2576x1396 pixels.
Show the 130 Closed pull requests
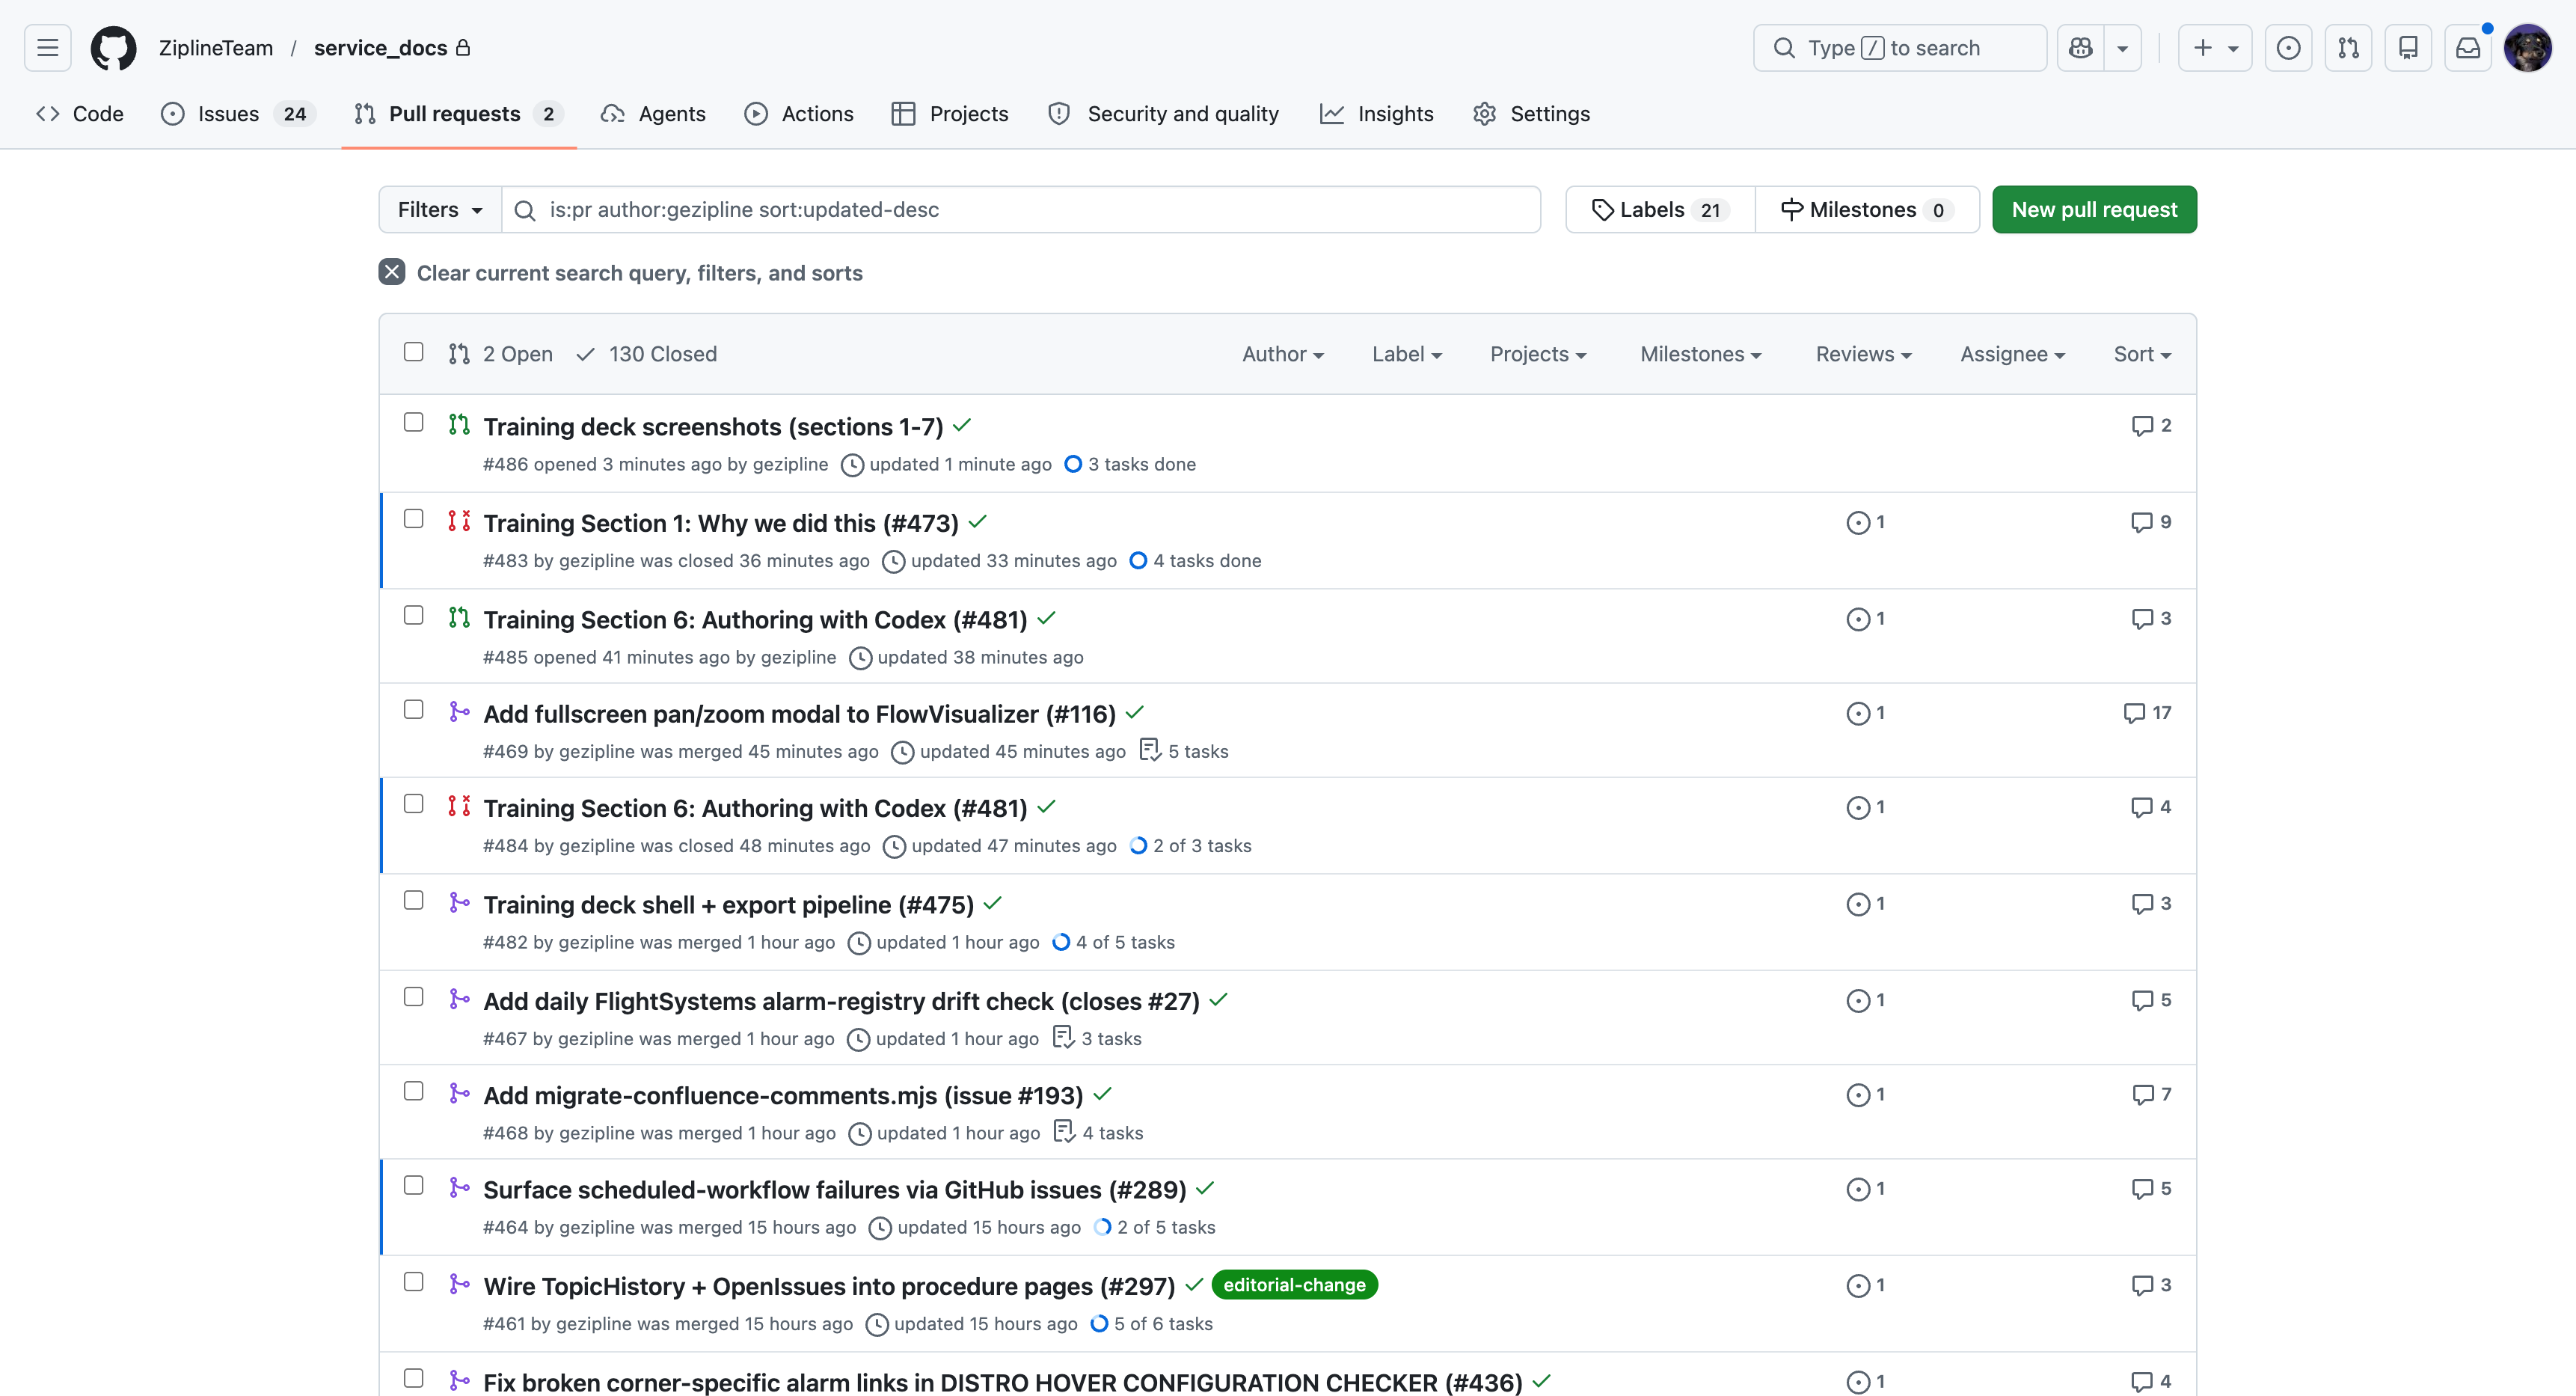[x=647, y=354]
